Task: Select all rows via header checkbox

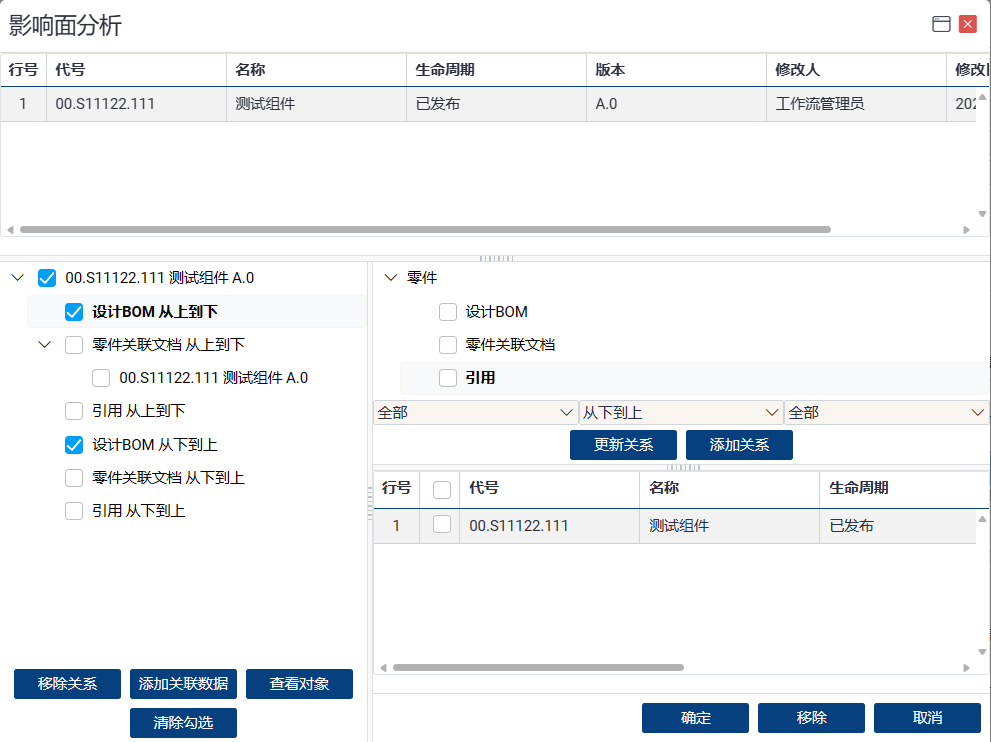Action: [x=441, y=489]
